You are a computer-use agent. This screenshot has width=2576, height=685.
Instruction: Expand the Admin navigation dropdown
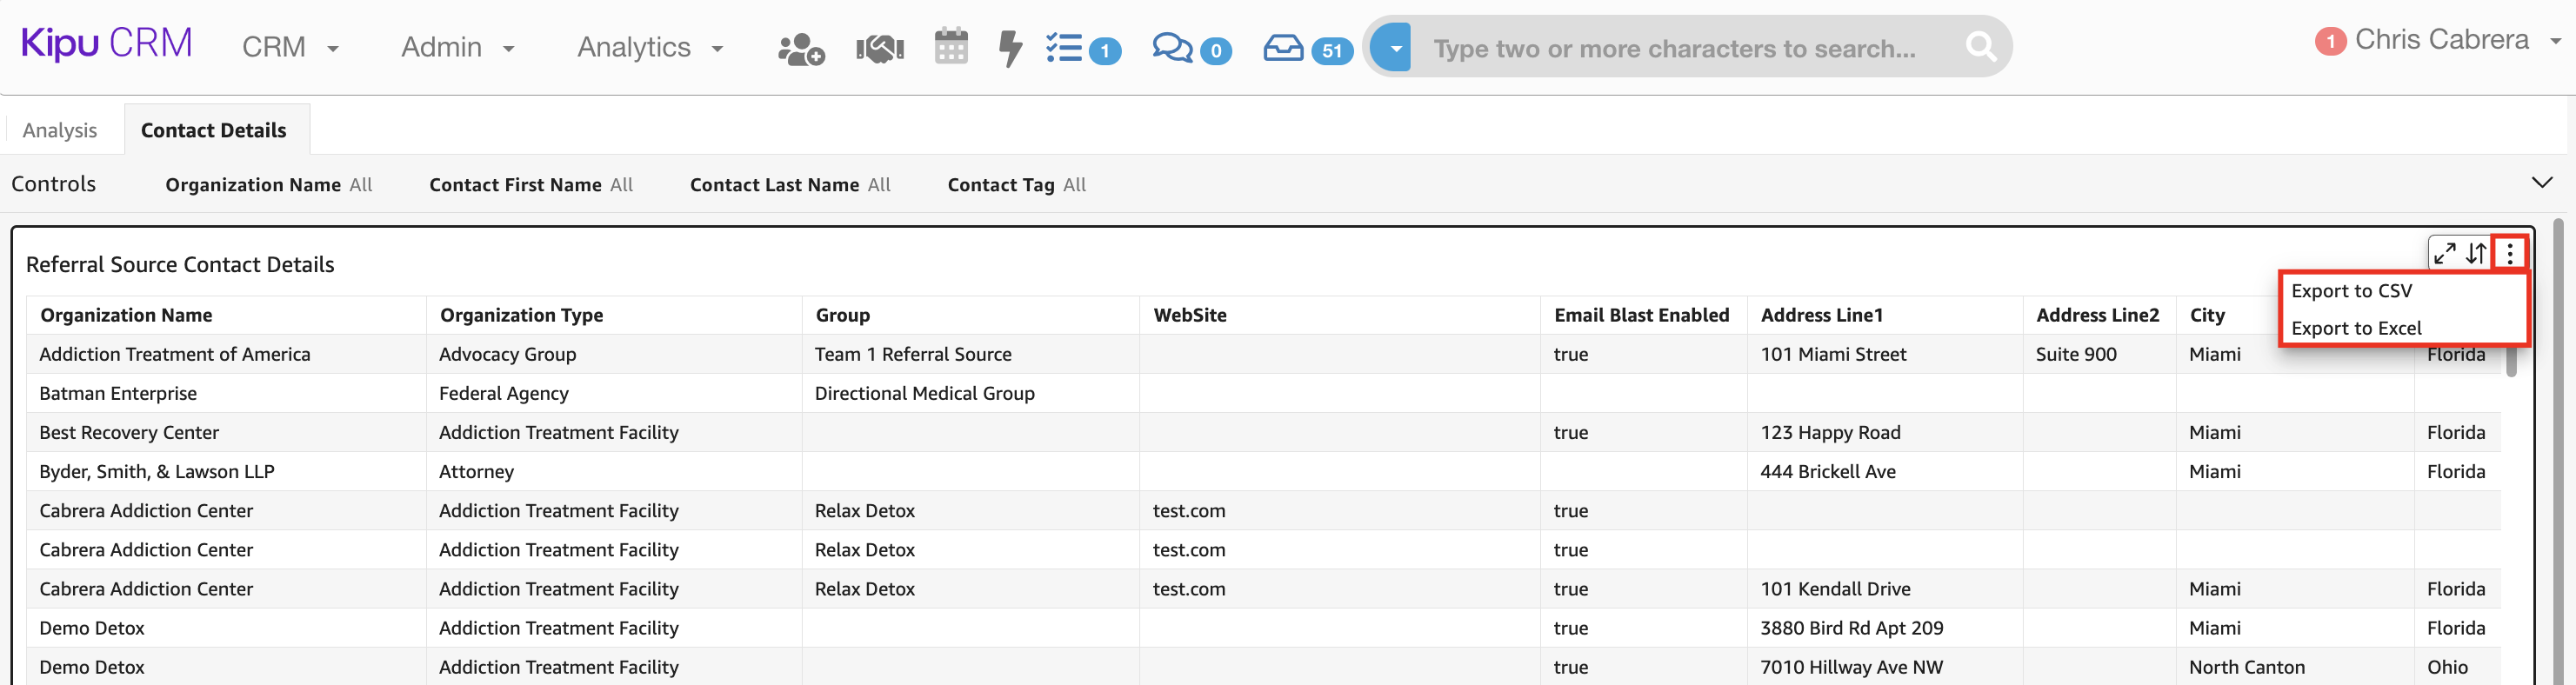pos(457,48)
